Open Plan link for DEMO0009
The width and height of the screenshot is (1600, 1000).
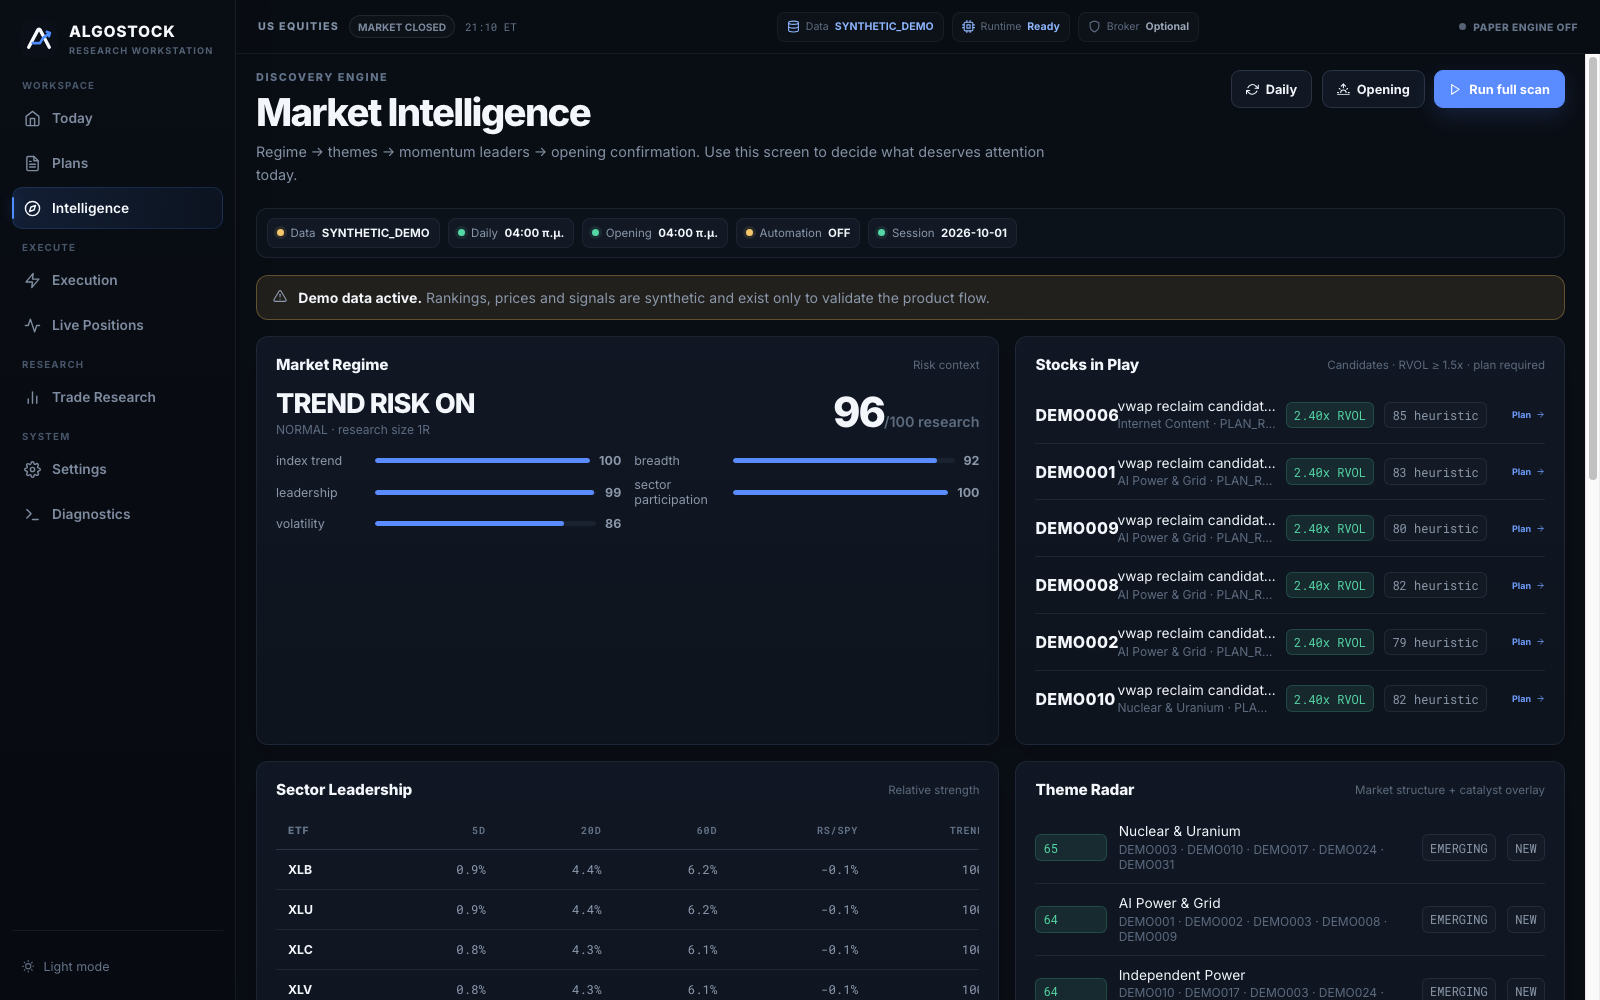(1528, 529)
